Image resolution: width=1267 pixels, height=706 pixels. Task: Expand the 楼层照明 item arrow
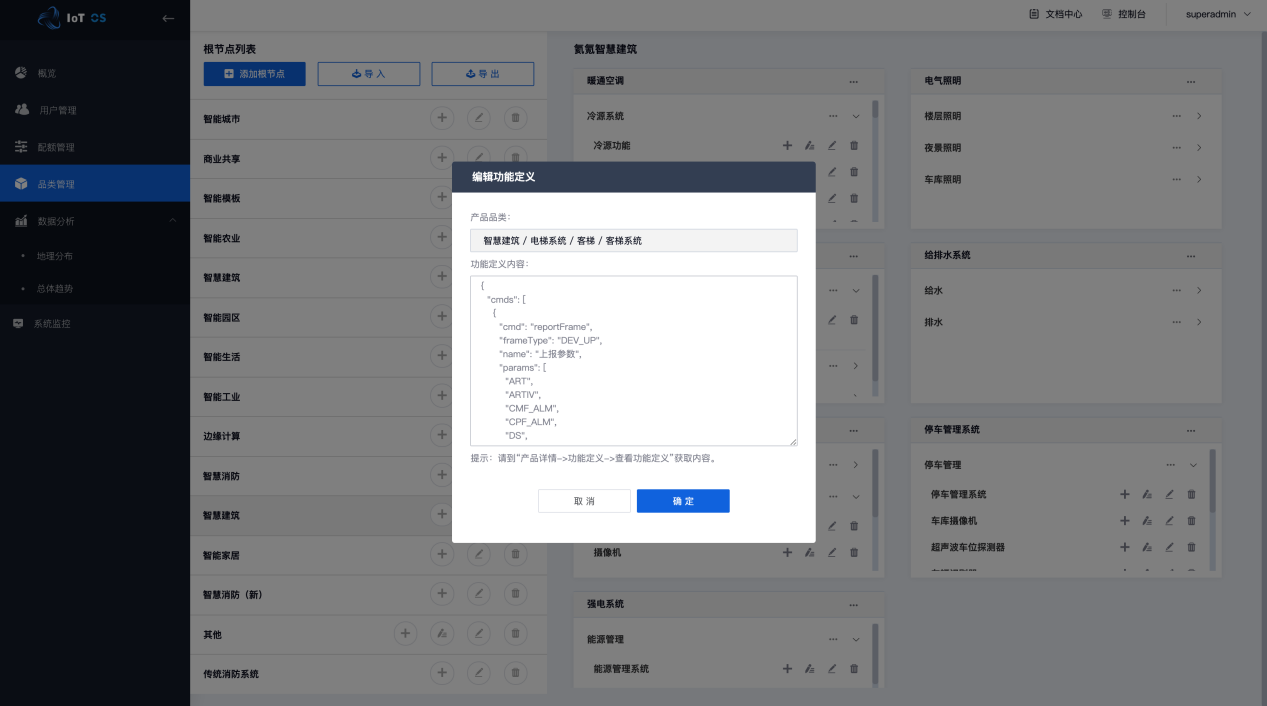(x=1199, y=116)
